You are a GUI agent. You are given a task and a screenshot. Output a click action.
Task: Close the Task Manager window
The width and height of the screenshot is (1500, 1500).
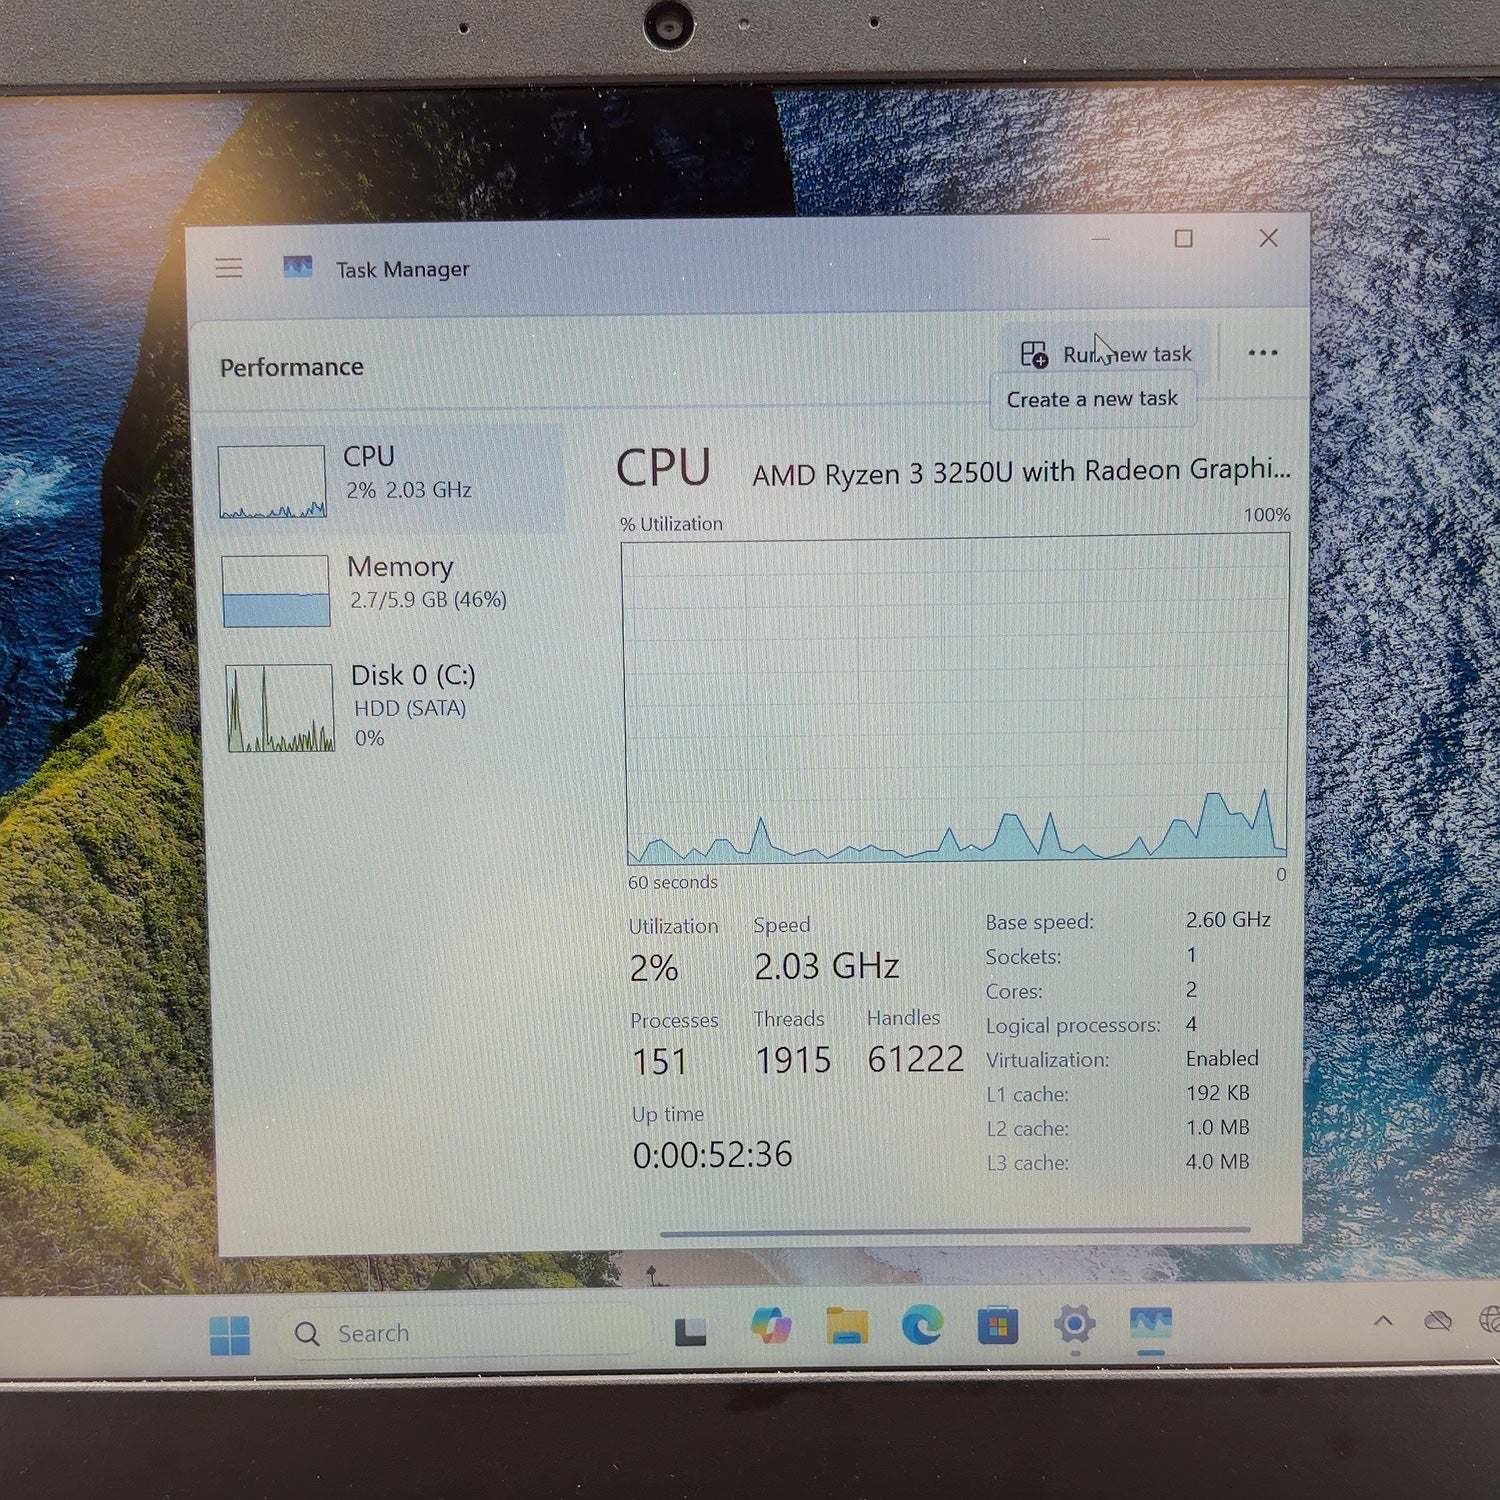click(1268, 238)
